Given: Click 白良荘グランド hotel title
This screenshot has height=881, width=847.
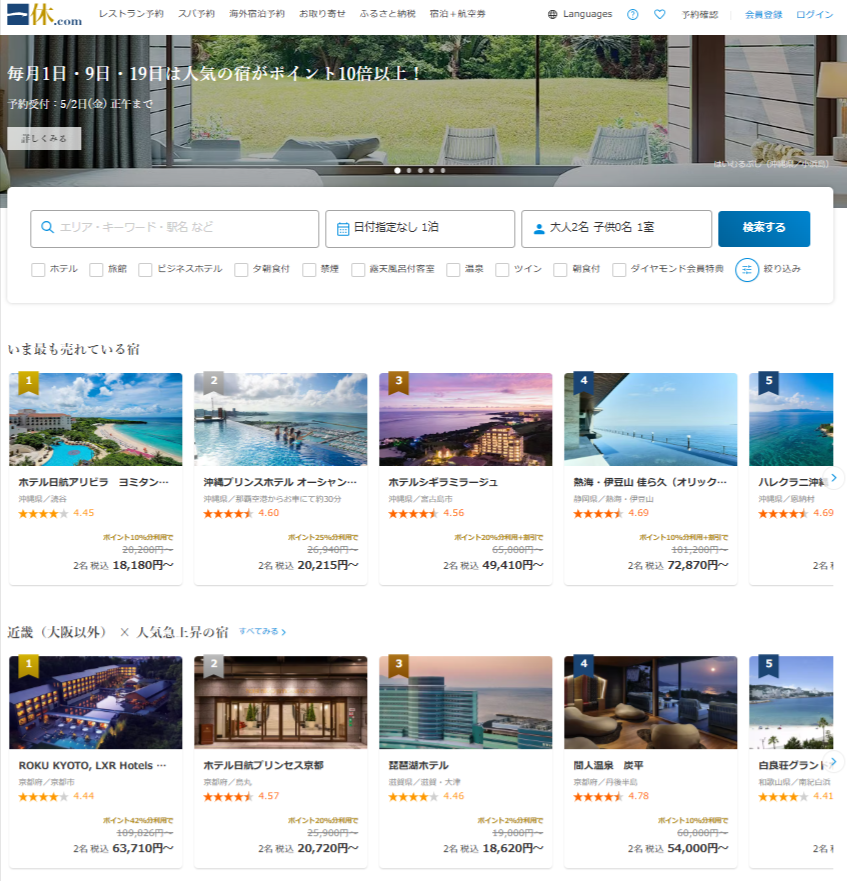Looking at the screenshot, I should tap(791, 765).
